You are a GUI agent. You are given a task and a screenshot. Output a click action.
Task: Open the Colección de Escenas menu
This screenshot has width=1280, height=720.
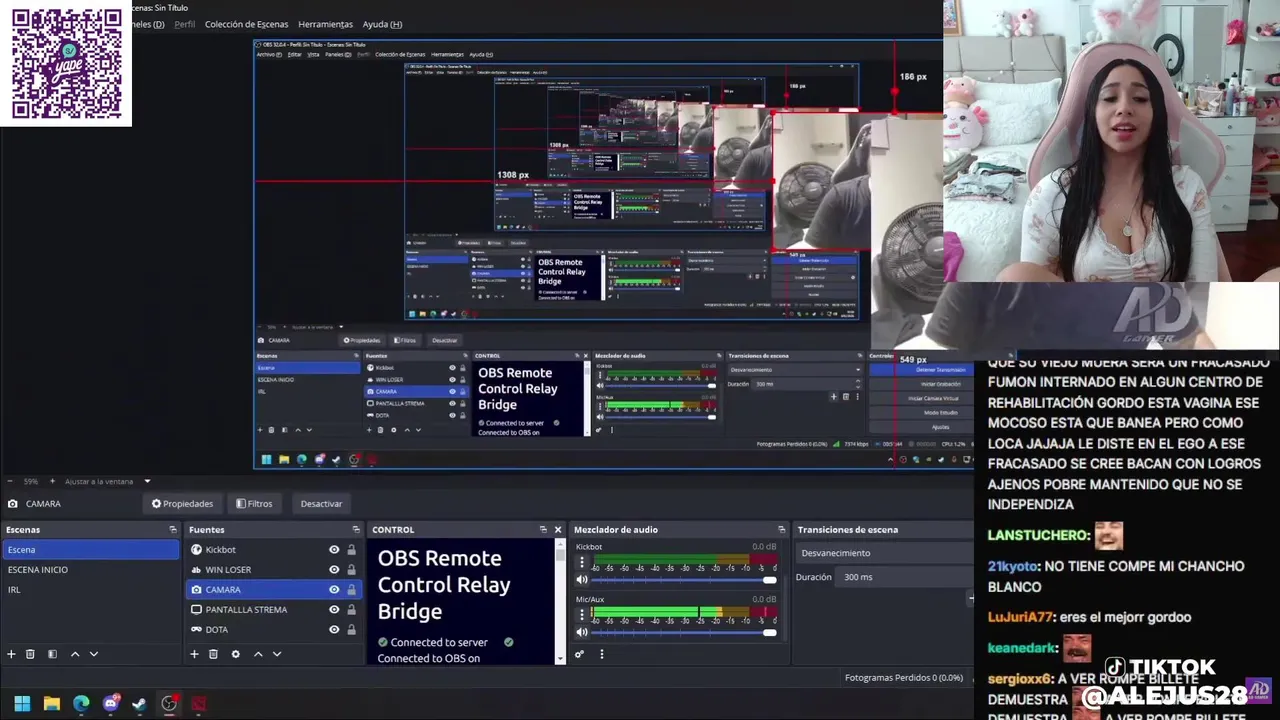click(246, 24)
